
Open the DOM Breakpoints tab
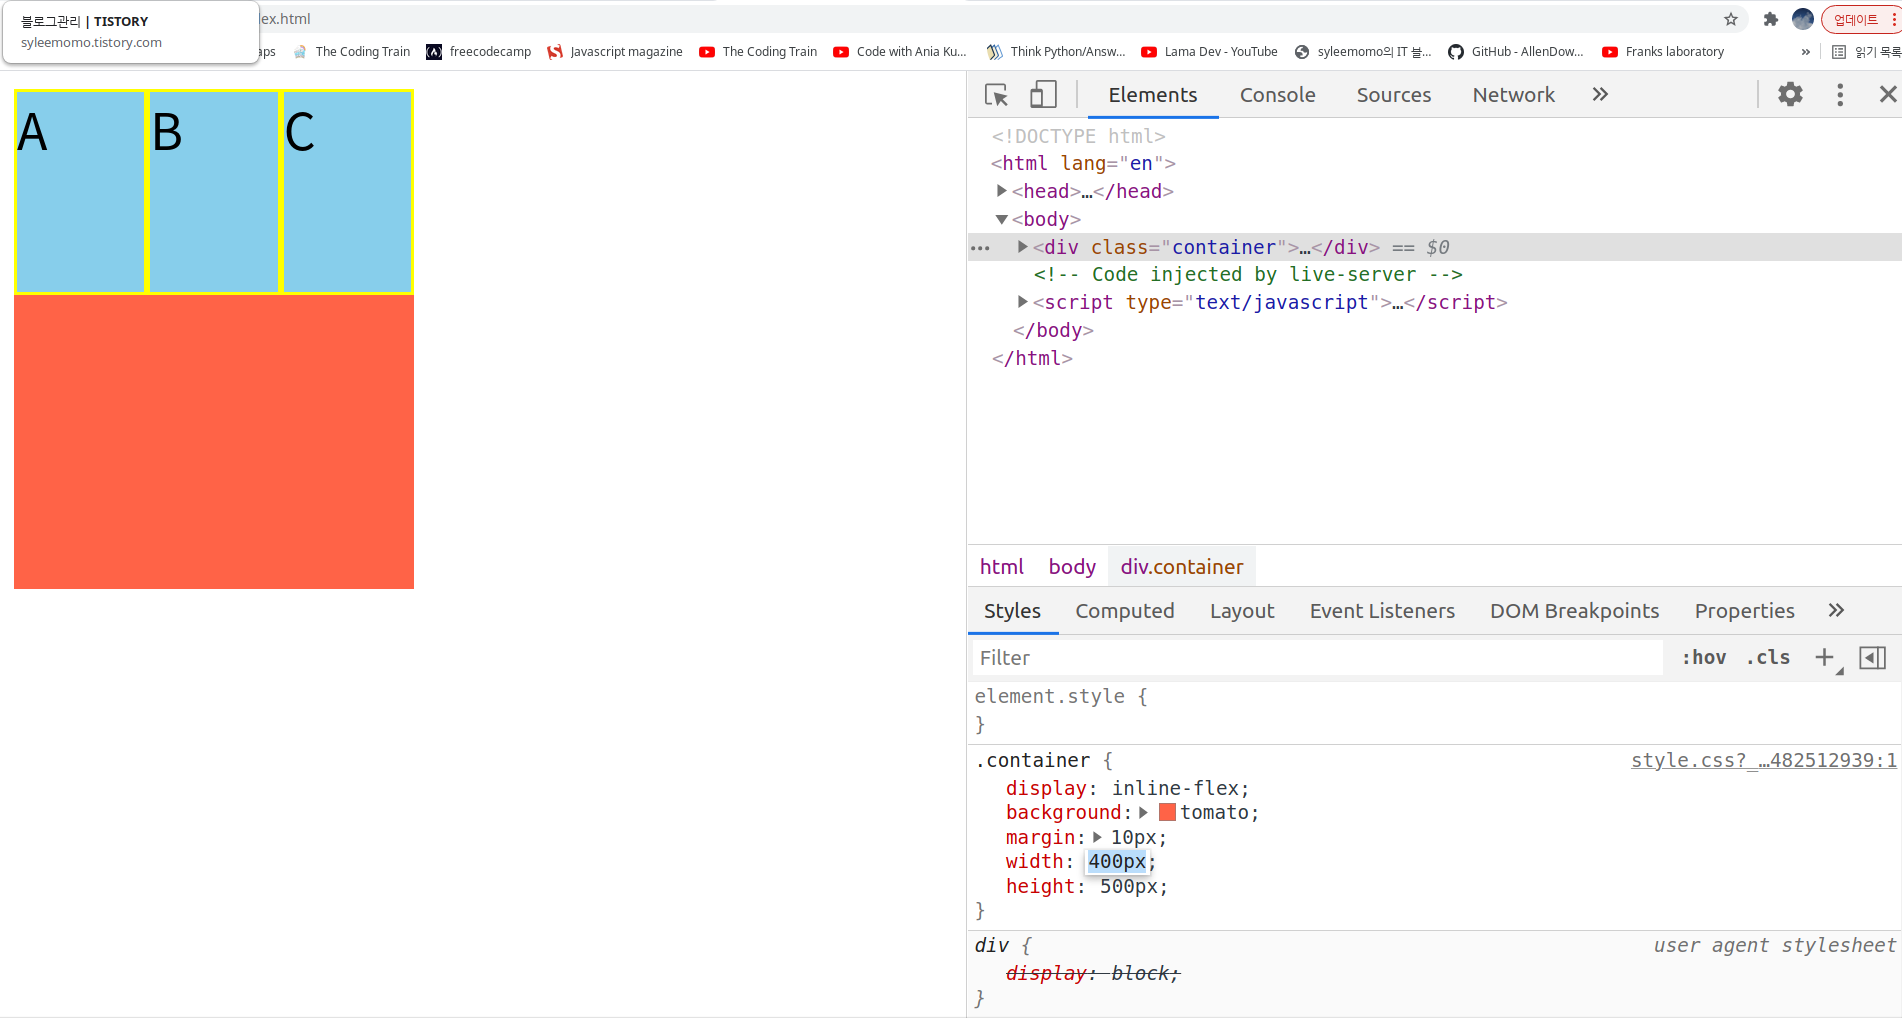1574,611
